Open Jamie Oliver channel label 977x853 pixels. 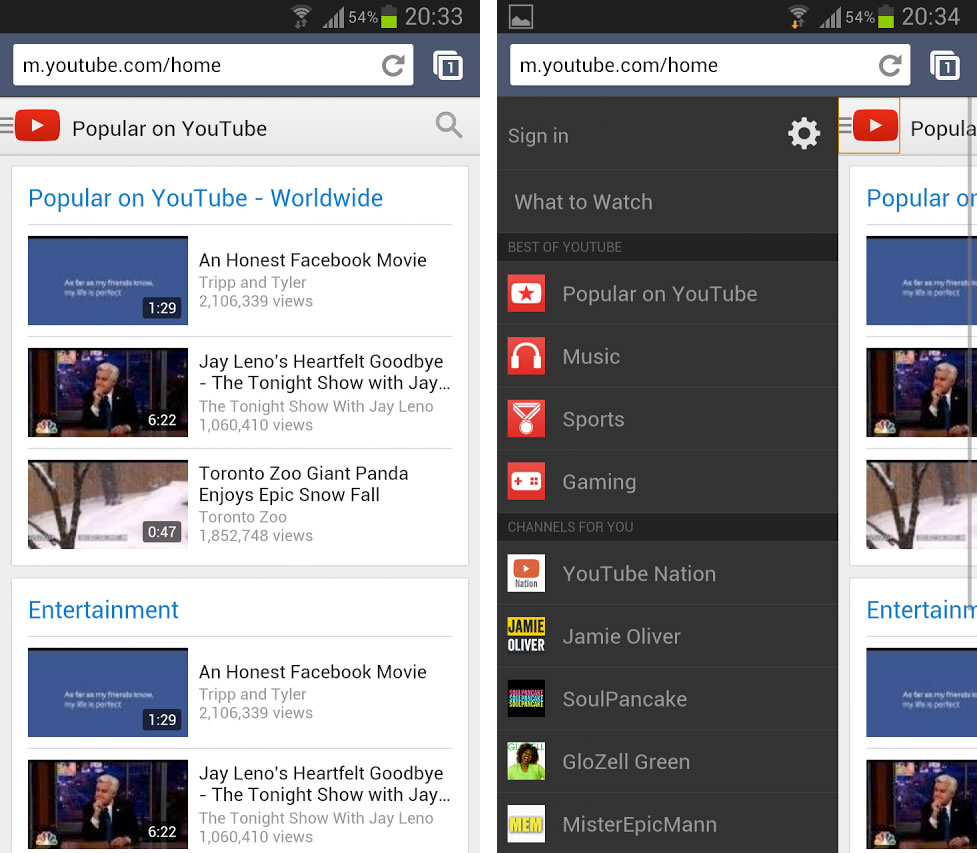coord(621,636)
